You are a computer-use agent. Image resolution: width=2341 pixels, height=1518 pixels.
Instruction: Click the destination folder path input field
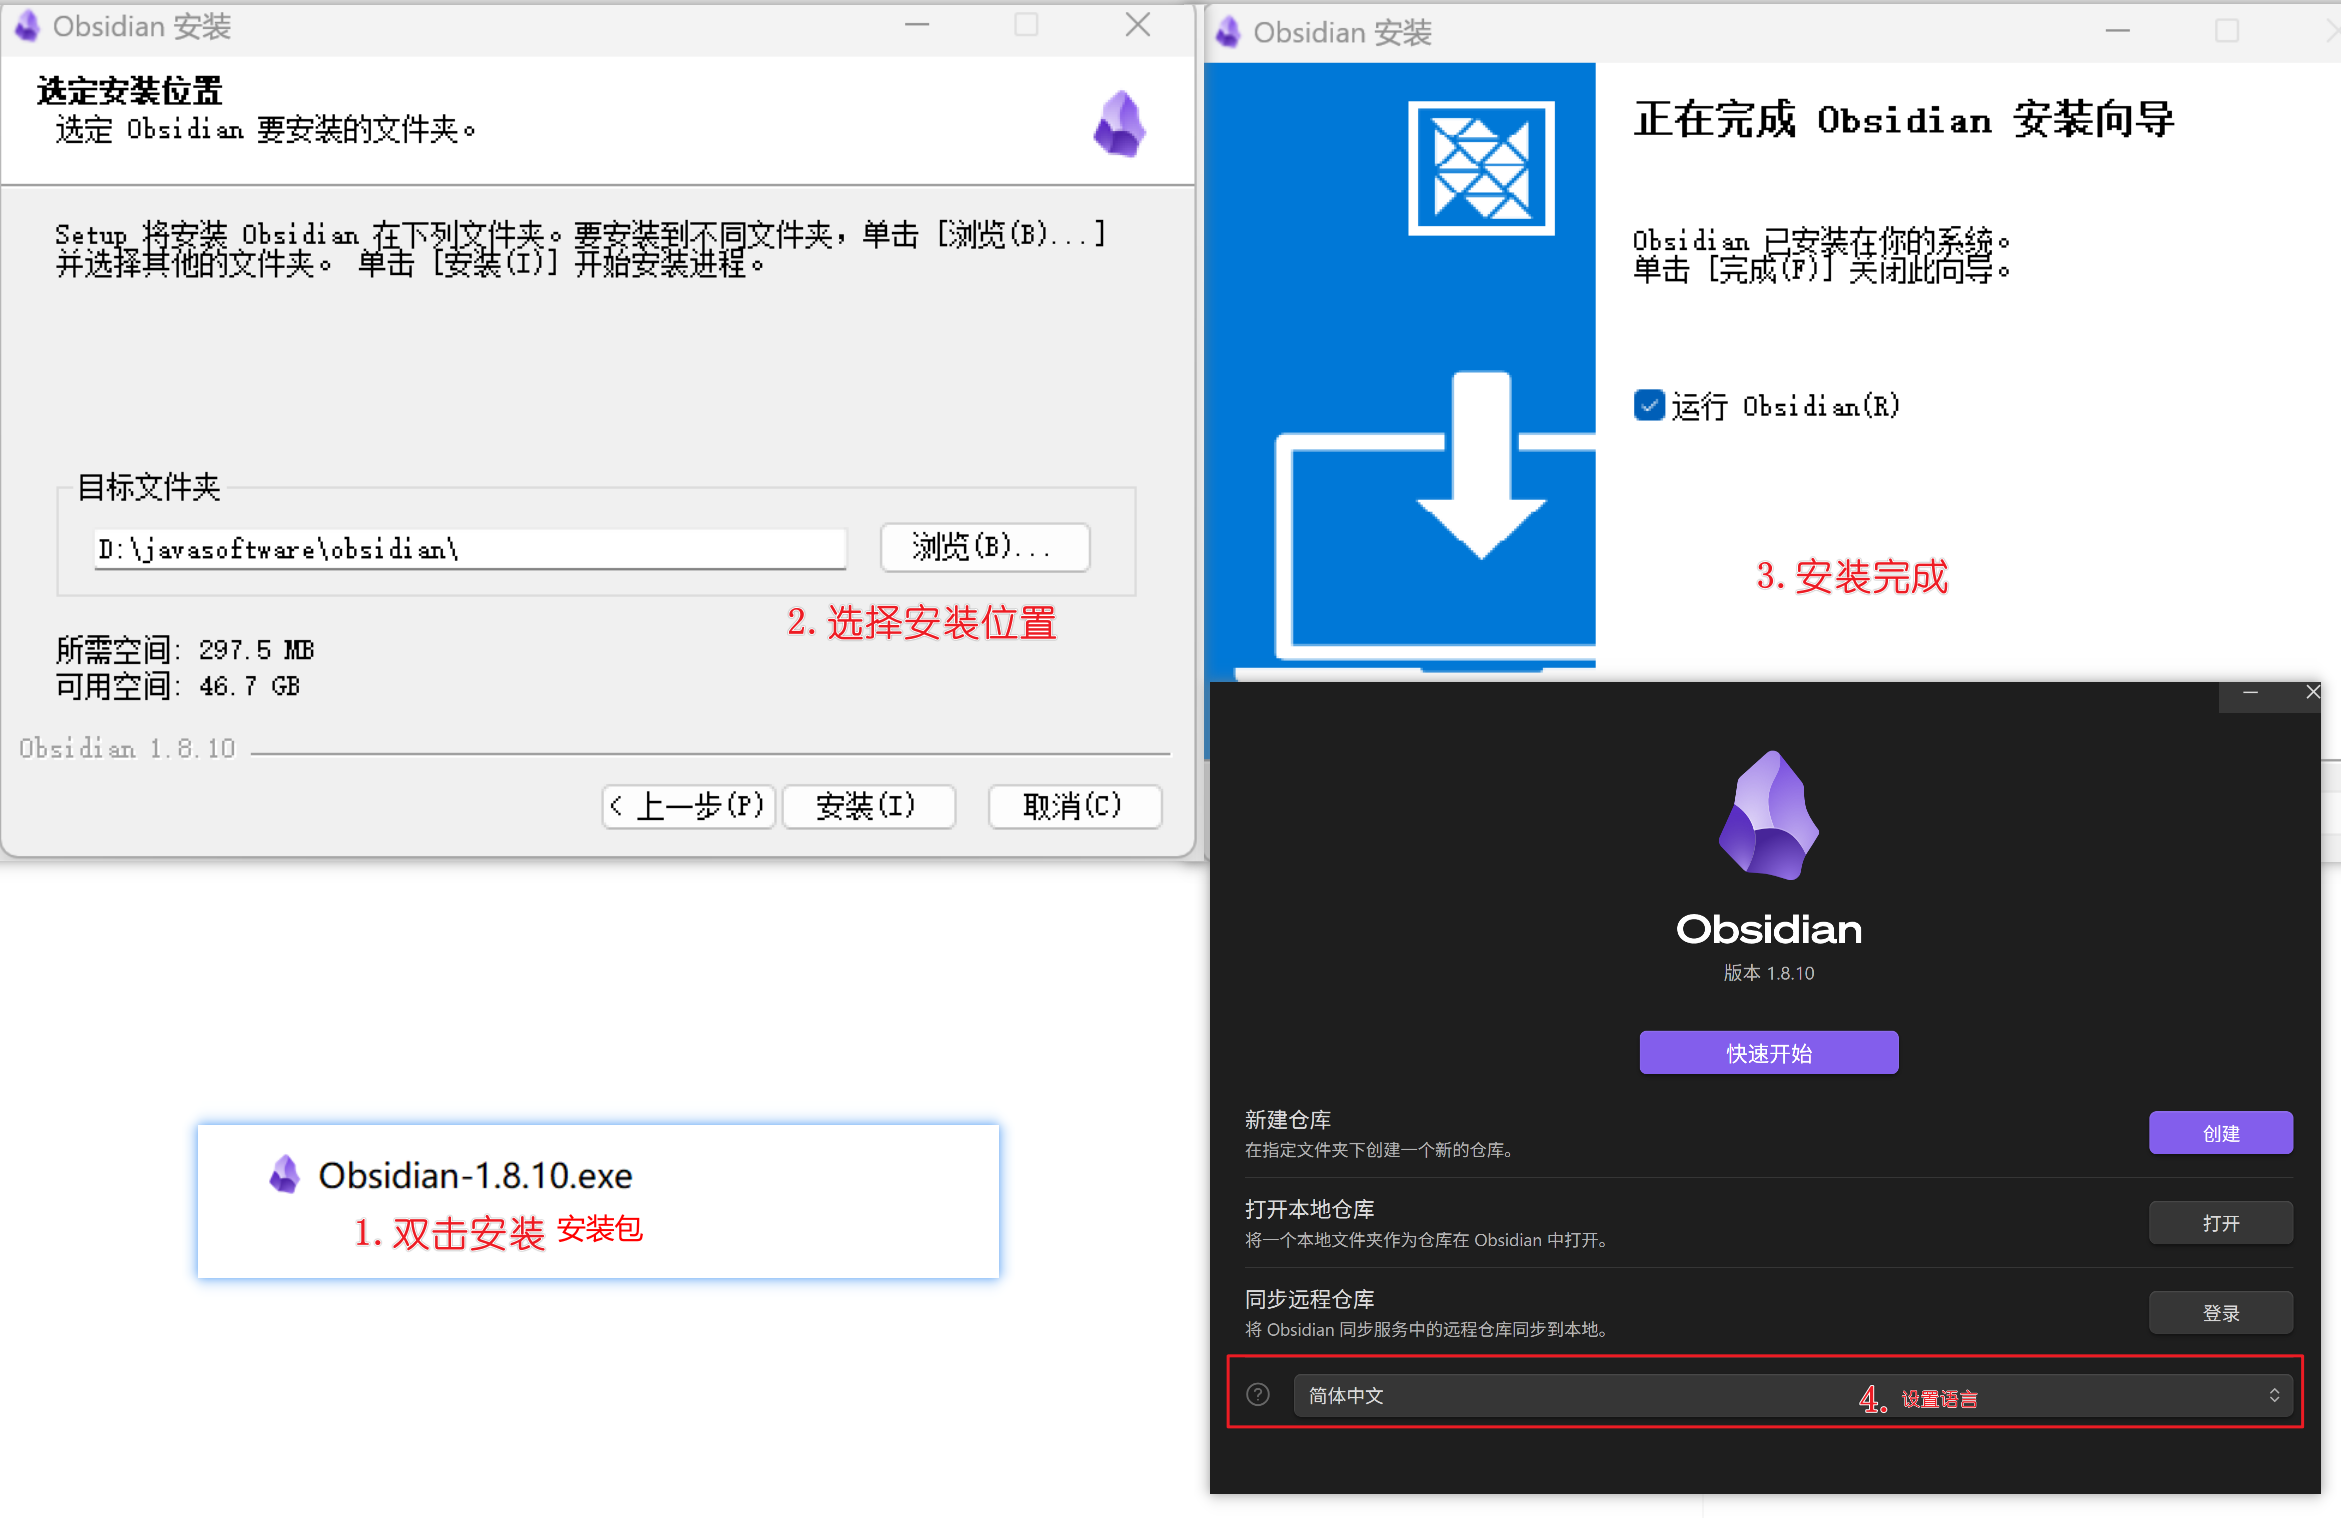[470, 549]
